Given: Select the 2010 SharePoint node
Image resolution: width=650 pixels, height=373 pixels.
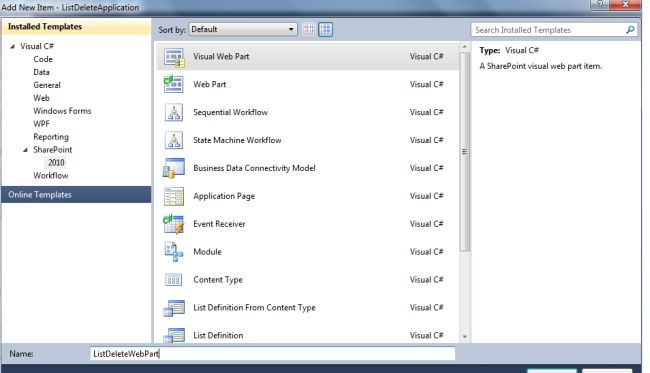Looking at the screenshot, I should tap(56, 162).
